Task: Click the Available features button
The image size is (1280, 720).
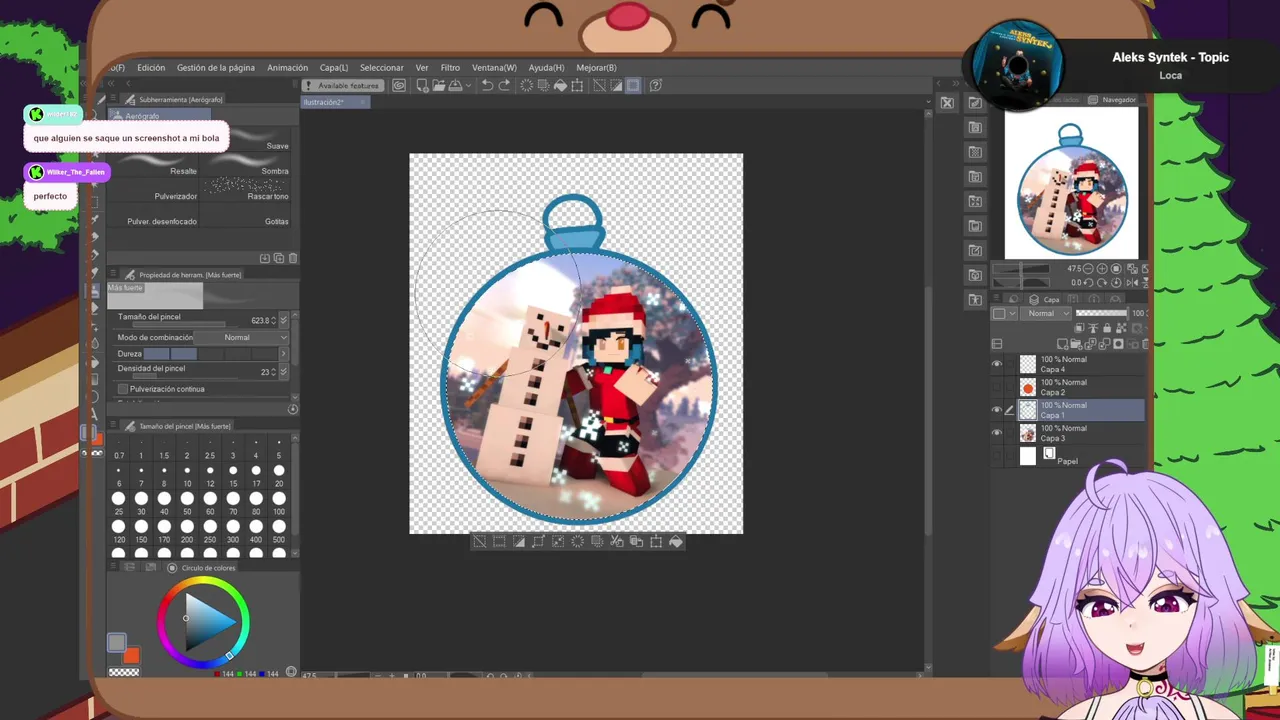Action: point(345,85)
